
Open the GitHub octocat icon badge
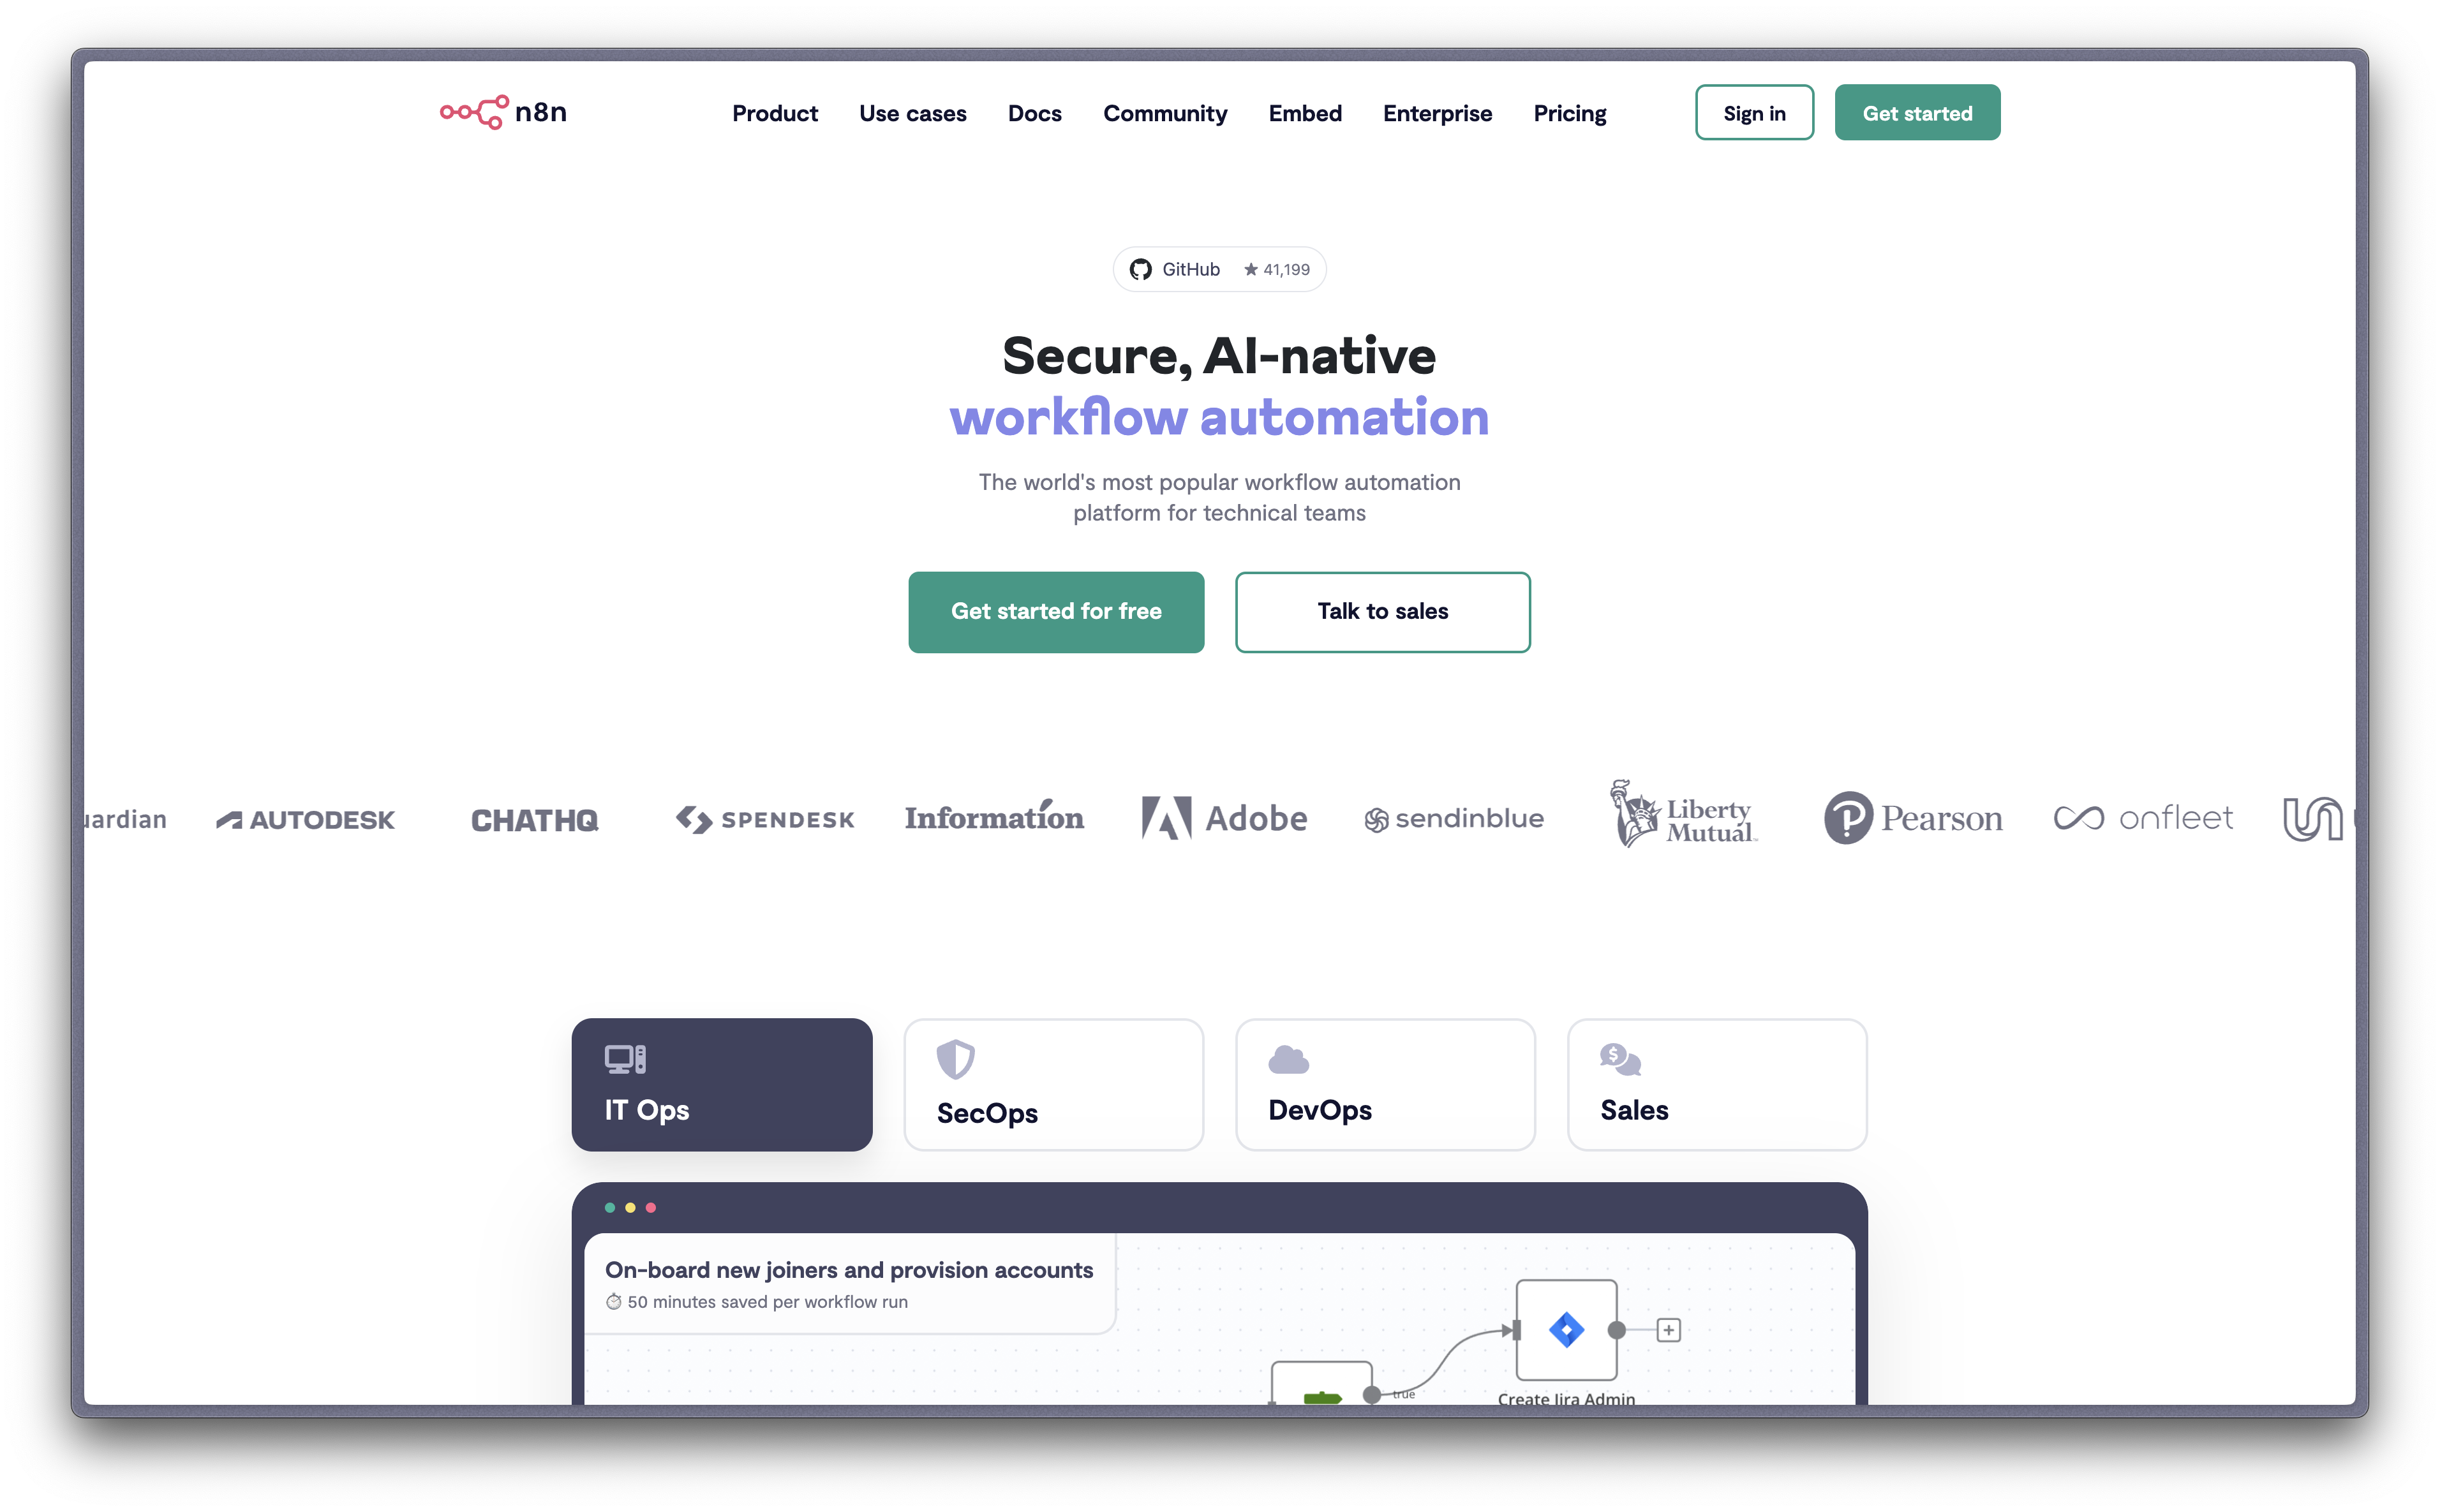(1140, 269)
